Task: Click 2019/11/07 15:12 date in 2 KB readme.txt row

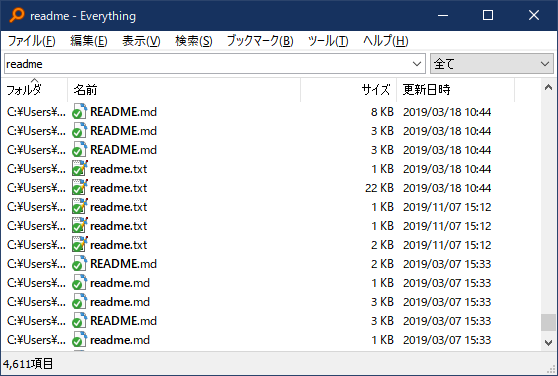Action: (x=447, y=245)
